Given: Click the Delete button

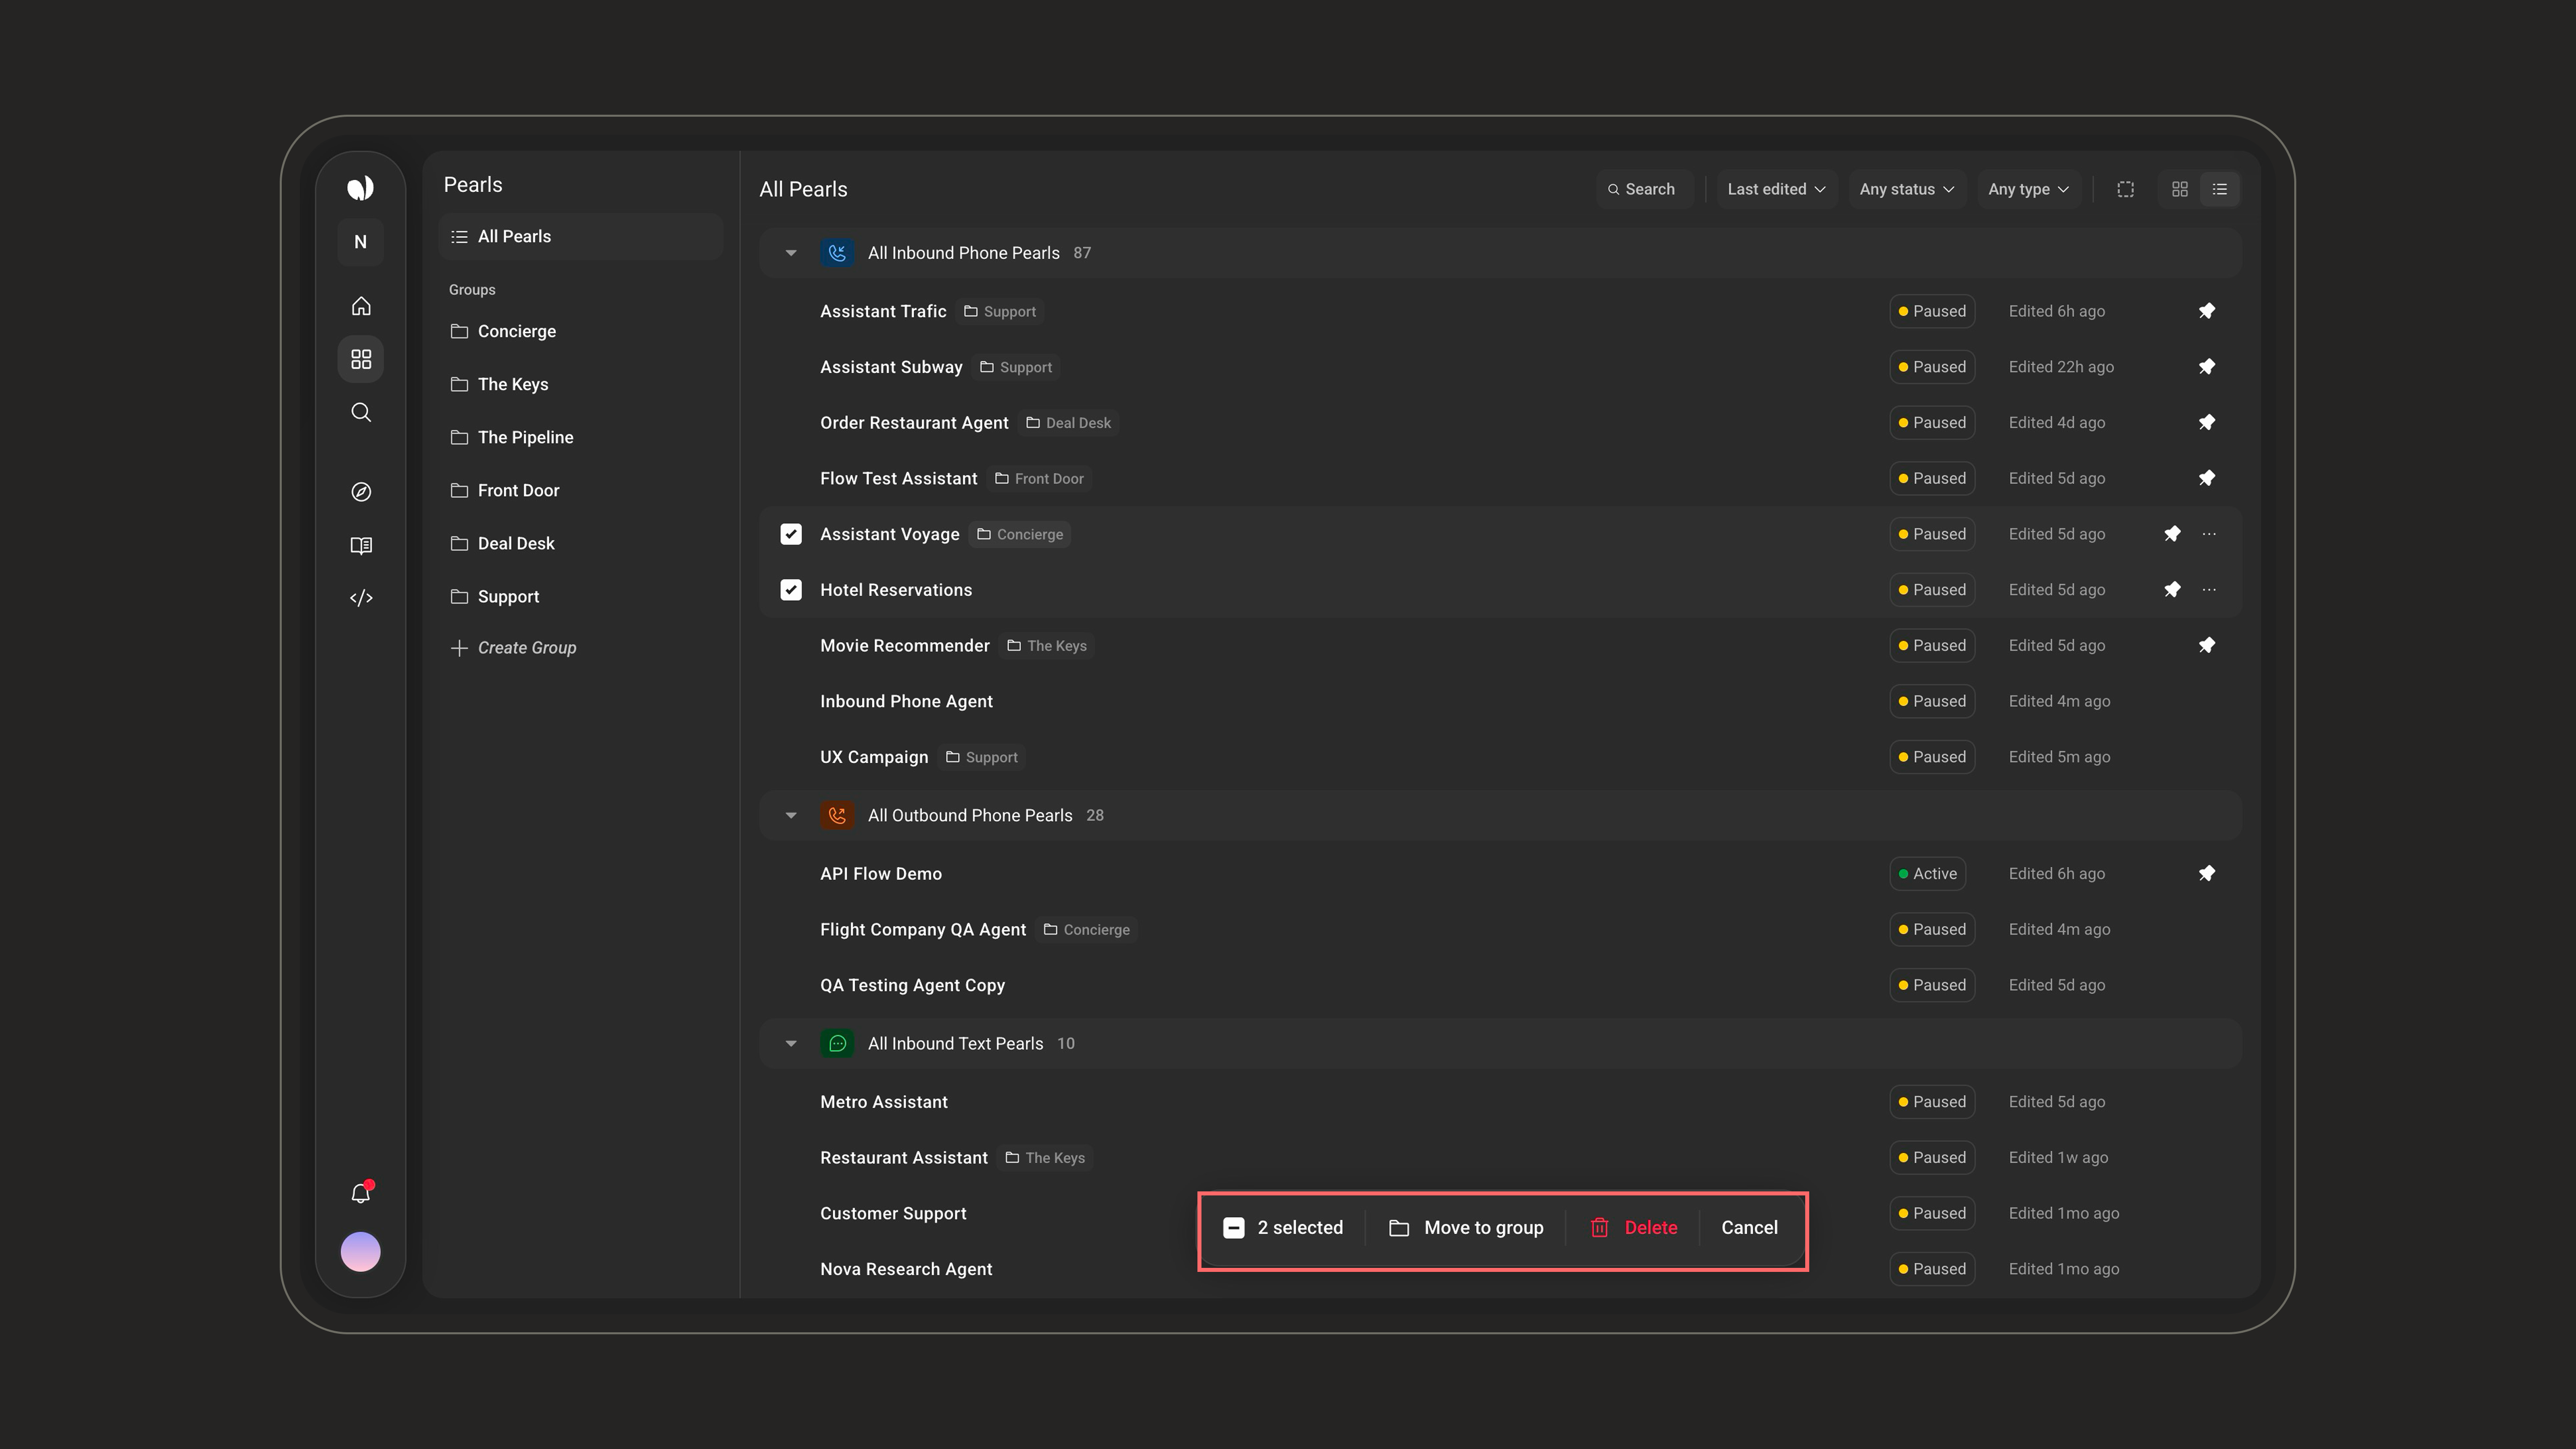Looking at the screenshot, I should (x=1634, y=1228).
